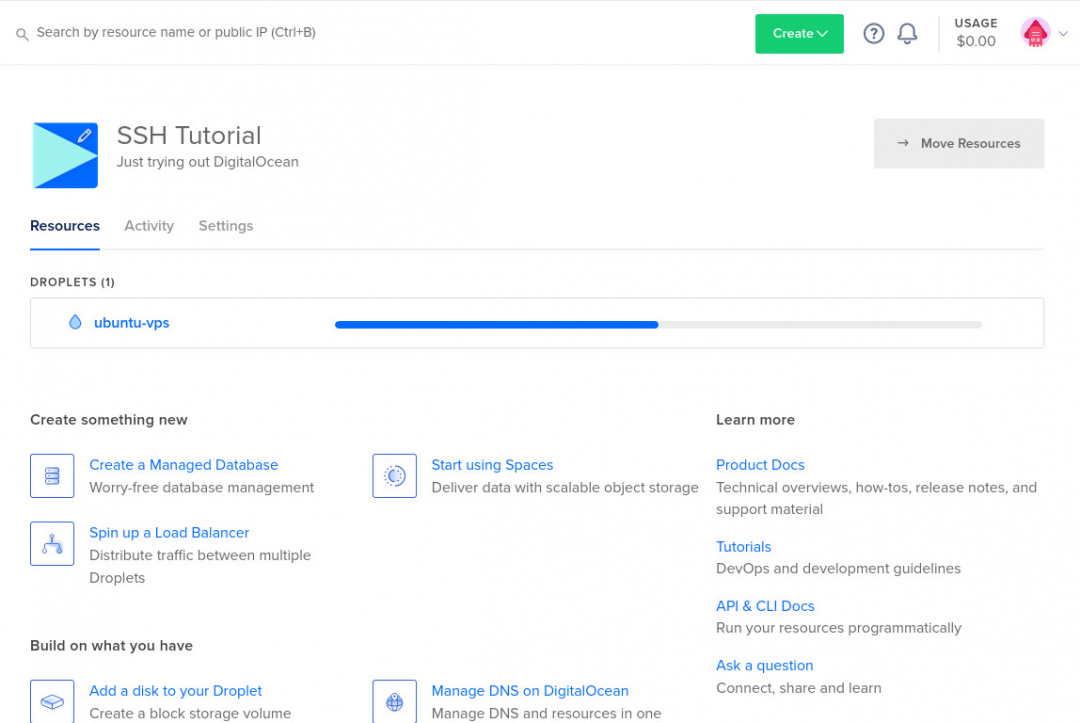The height and width of the screenshot is (723, 1080).
Task: Click the search magnifier icon
Action: (22, 34)
